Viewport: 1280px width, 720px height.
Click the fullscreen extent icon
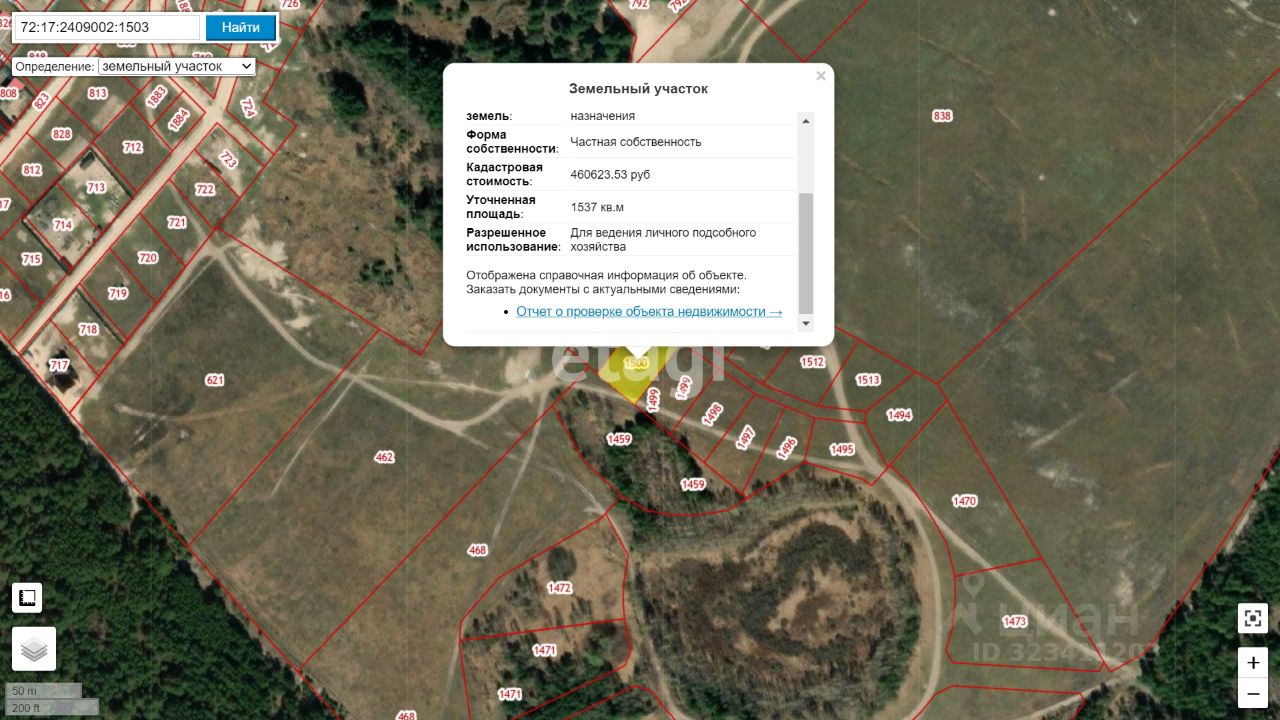[1253, 618]
